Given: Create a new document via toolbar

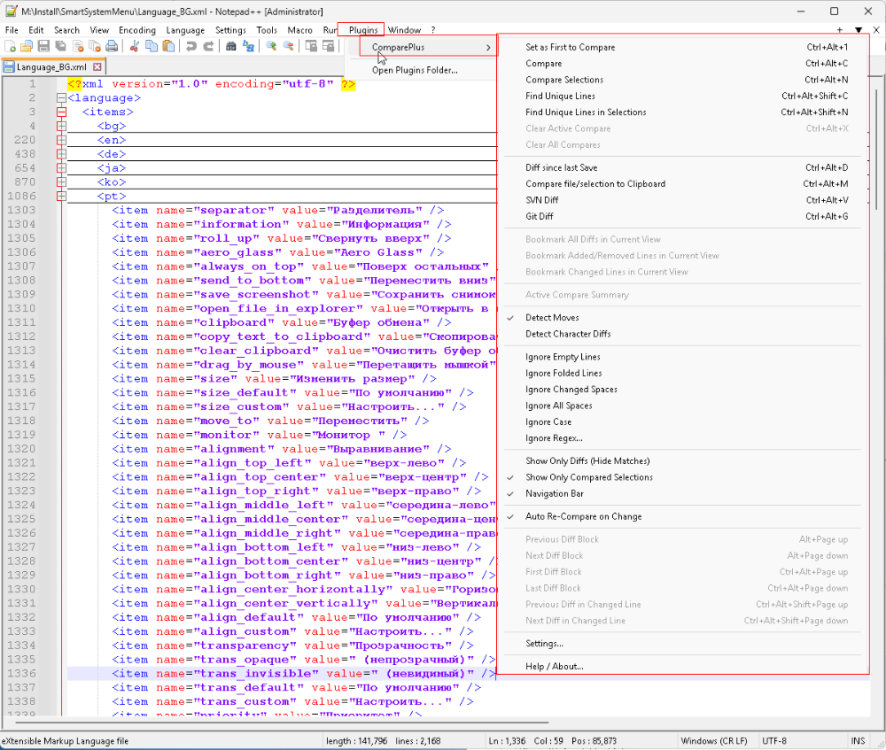Looking at the screenshot, I should [x=10, y=46].
